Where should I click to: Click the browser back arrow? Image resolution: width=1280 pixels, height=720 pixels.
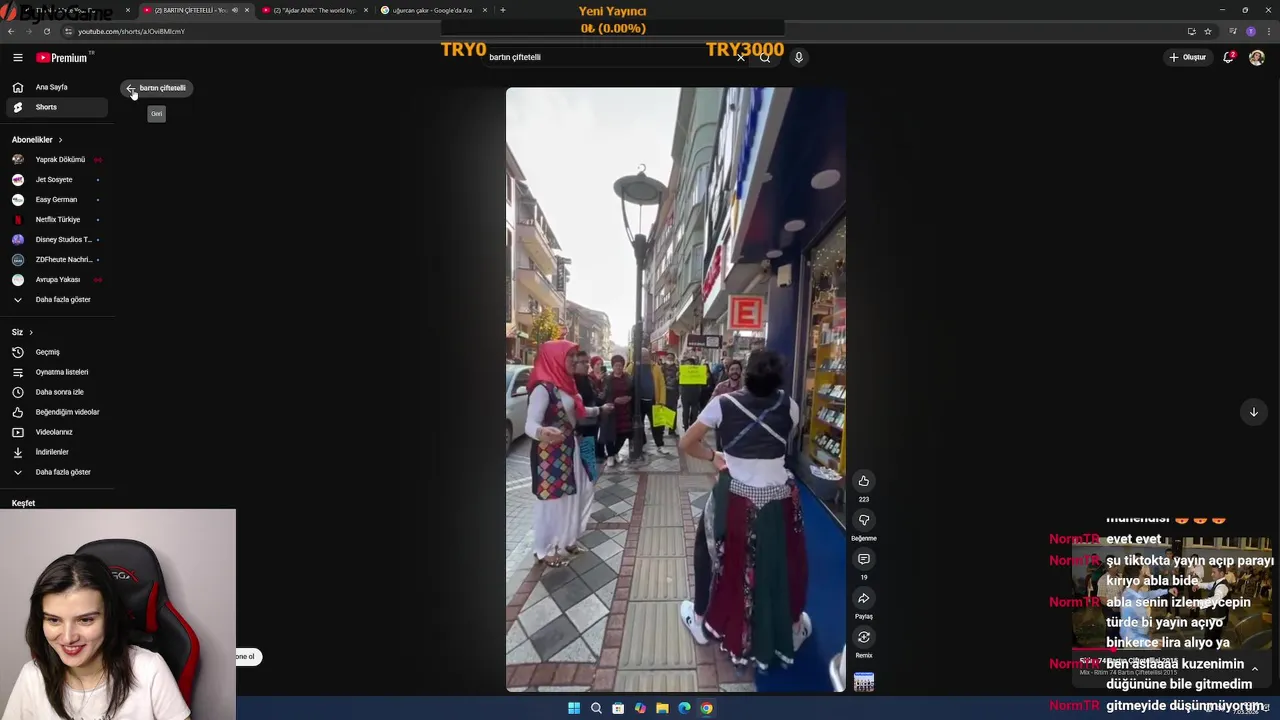pos(11,31)
